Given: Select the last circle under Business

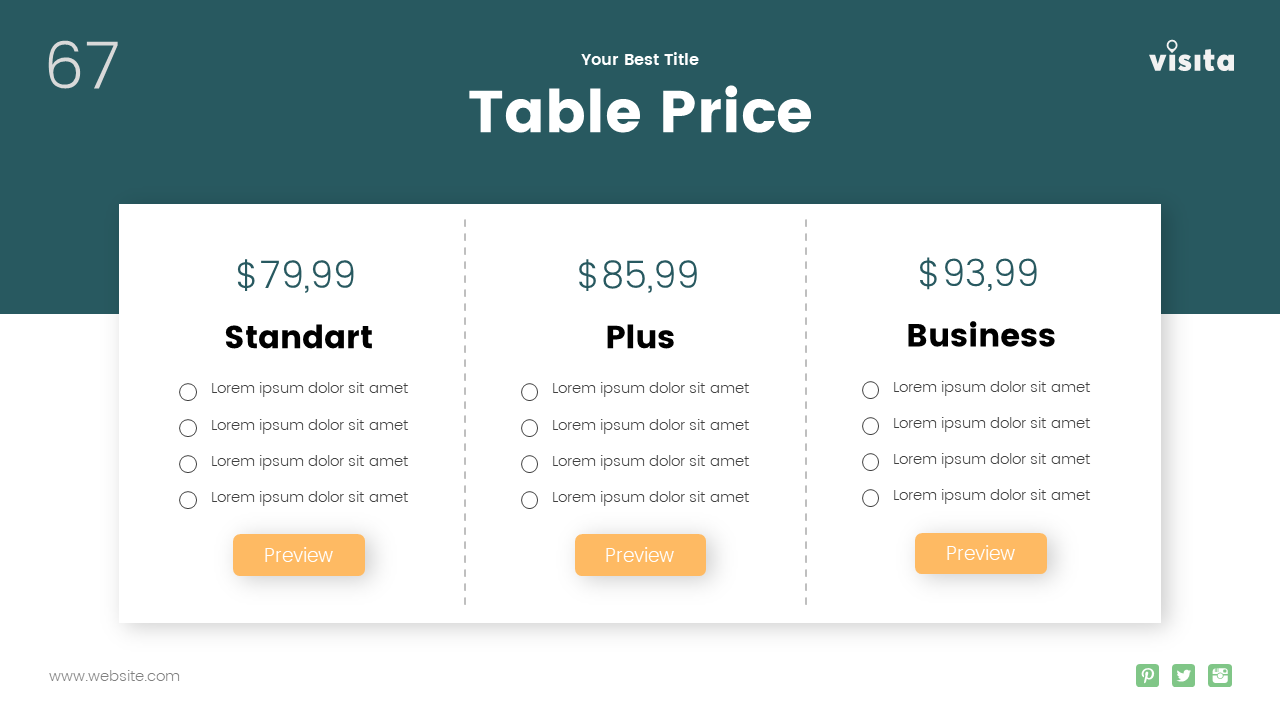Looking at the screenshot, I should 871,498.
